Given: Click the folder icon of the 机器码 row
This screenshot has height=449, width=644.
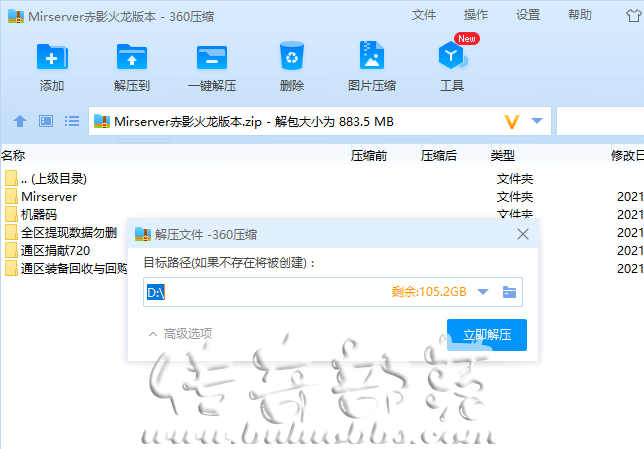Looking at the screenshot, I should click(x=12, y=214).
